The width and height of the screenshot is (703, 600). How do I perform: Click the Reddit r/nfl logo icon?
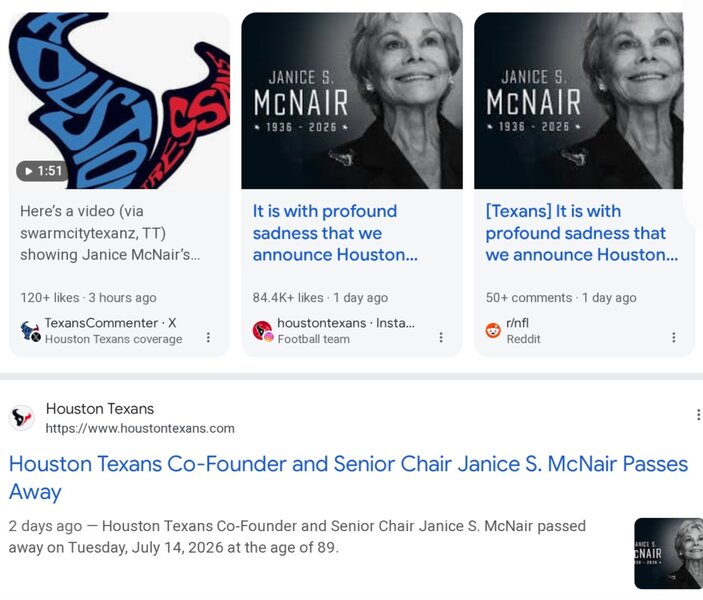click(x=493, y=330)
